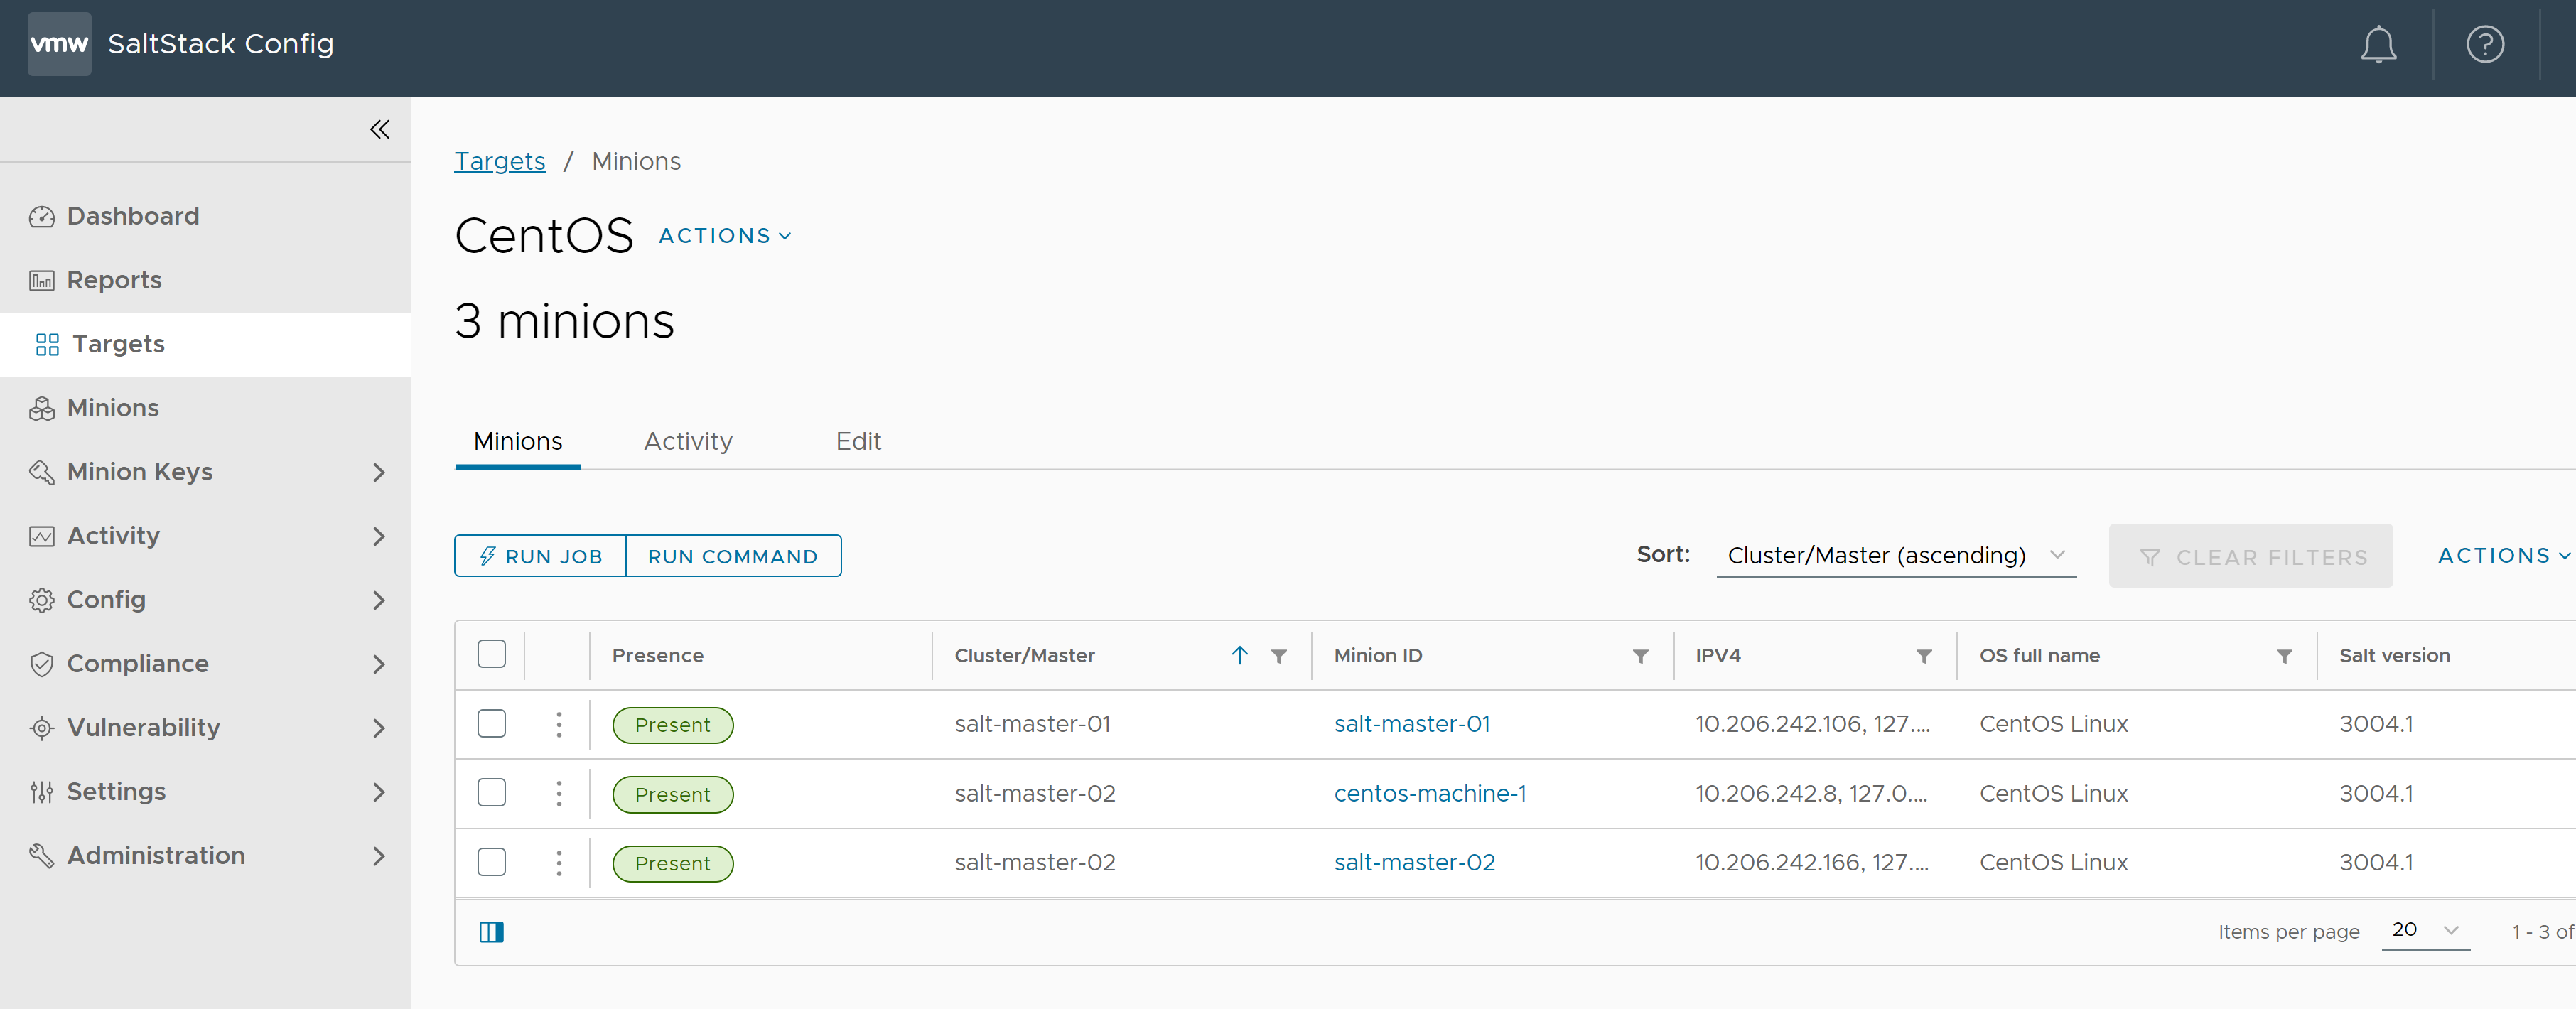Click the RUN COMMAND button
The image size is (2576, 1009).
coord(733,556)
